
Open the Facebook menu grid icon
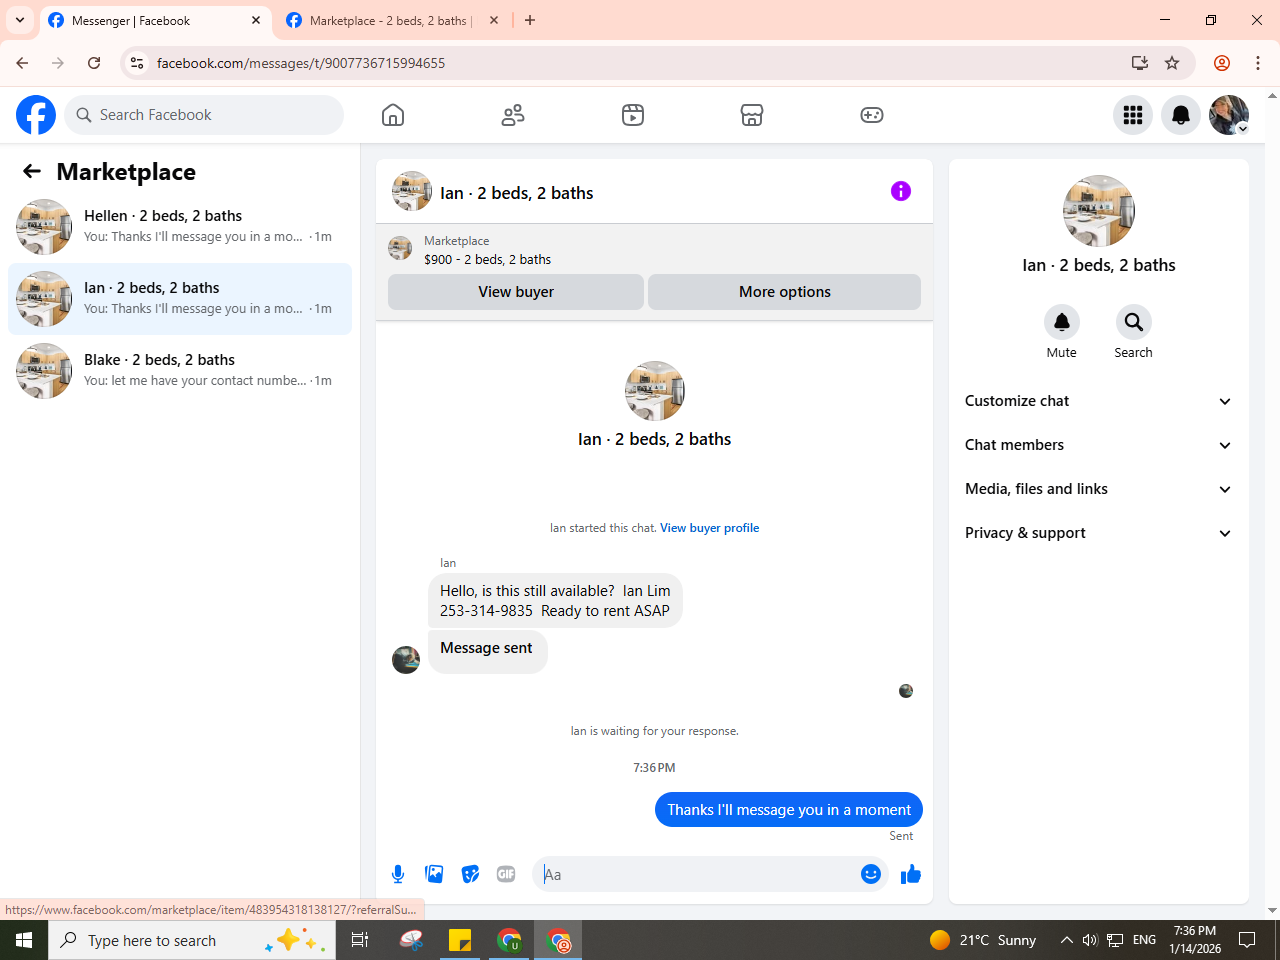(1133, 115)
